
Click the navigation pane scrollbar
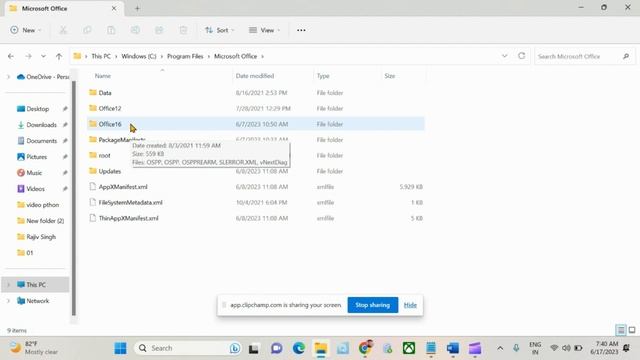(74, 198)
